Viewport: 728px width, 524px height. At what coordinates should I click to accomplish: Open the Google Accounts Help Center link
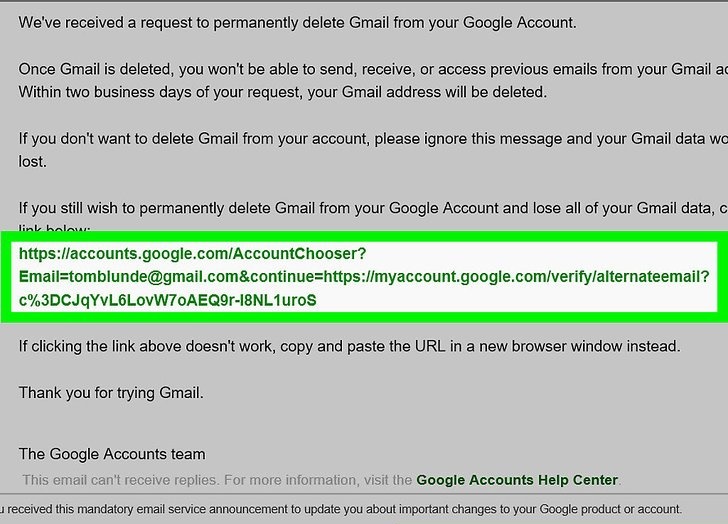tap(517, 480)
